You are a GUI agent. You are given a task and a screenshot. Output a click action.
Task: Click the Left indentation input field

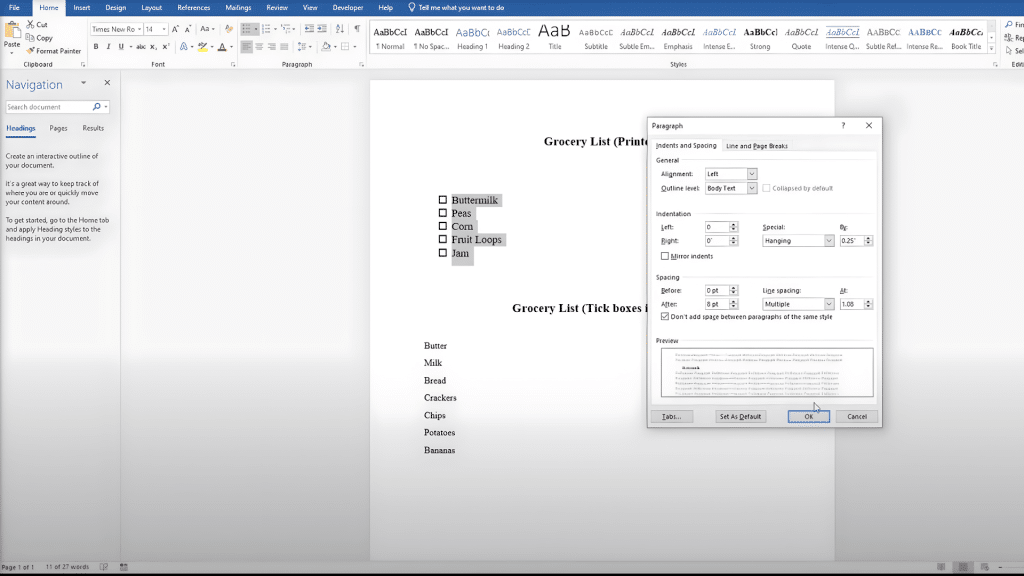click(717, 227)
